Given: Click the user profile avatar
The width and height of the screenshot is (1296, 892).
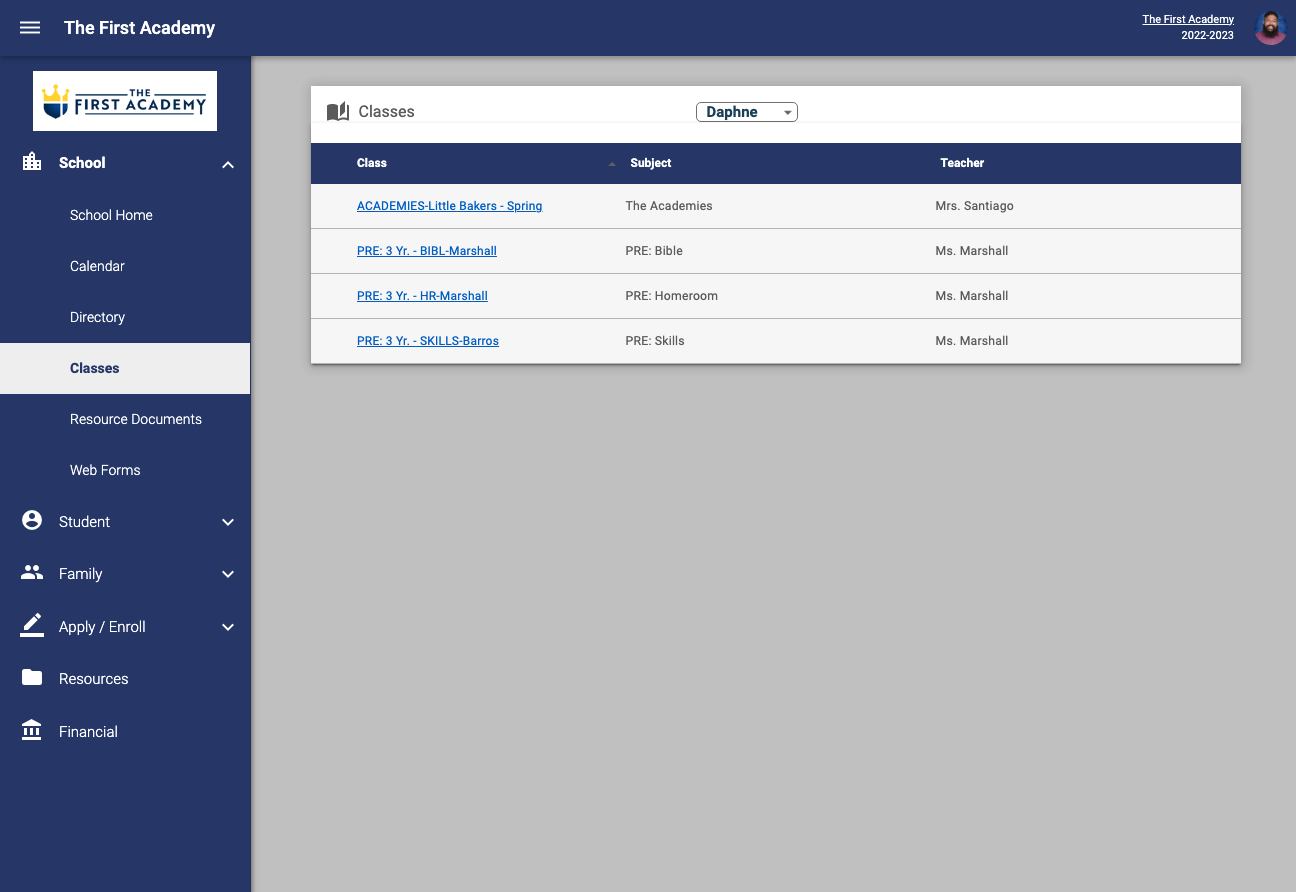Looking at the screenshot, I should pos(1270,28).
